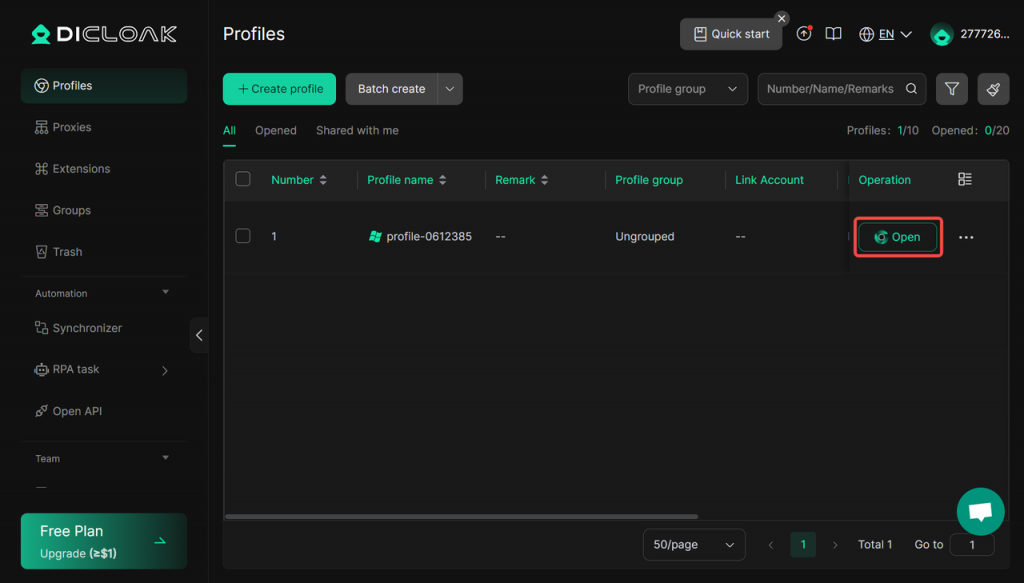The width and height of the screenshot is (1024, 583).
Task: Switch to the Opened tab
Action: 276,131
